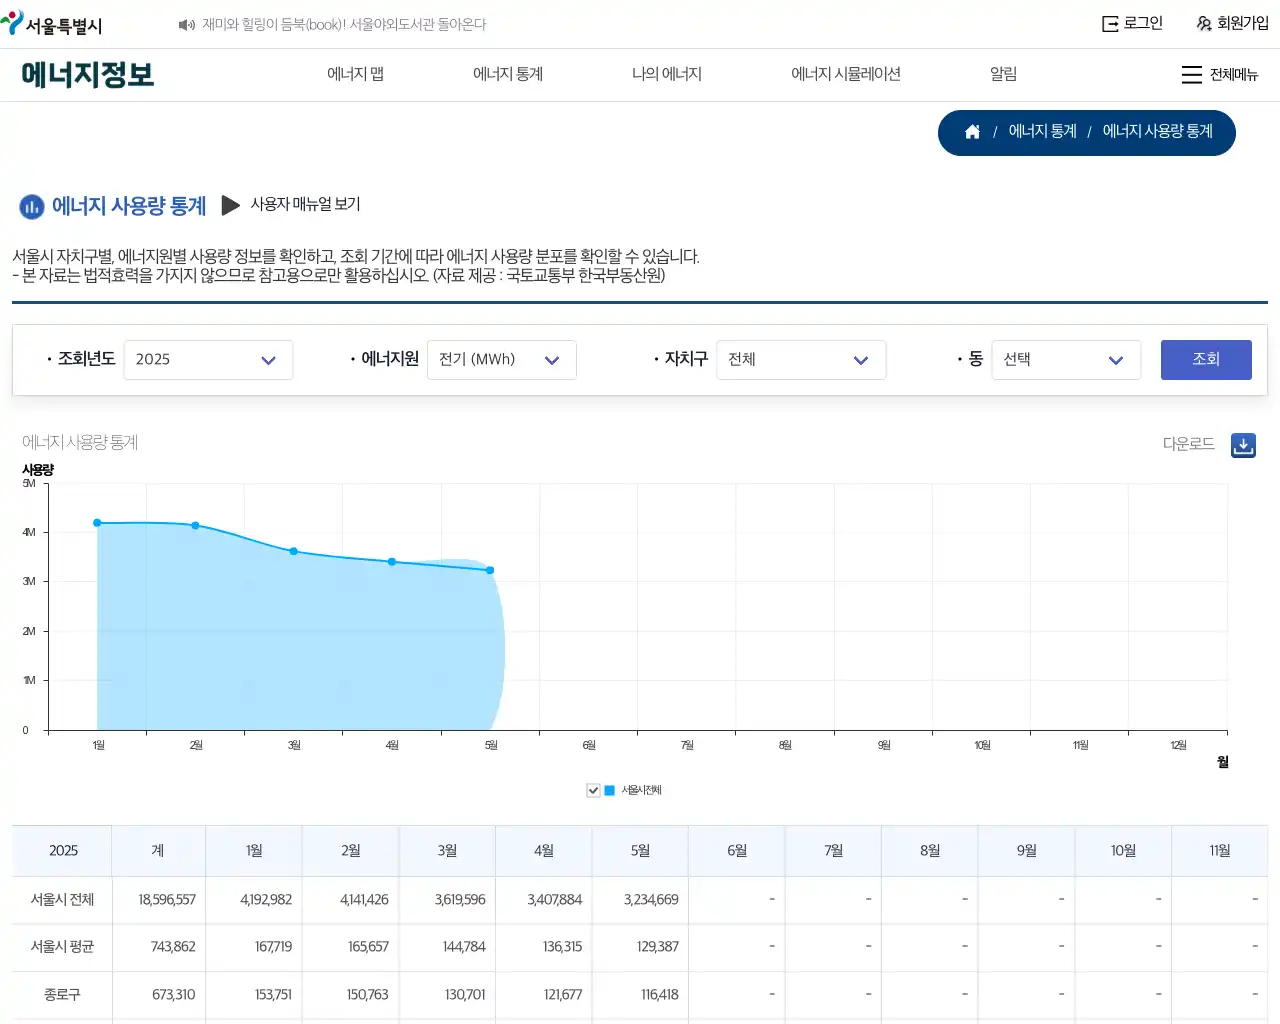The image size is (1280, 1024).
Task: Click the January data point on chart
Action: tap(97, 523)
